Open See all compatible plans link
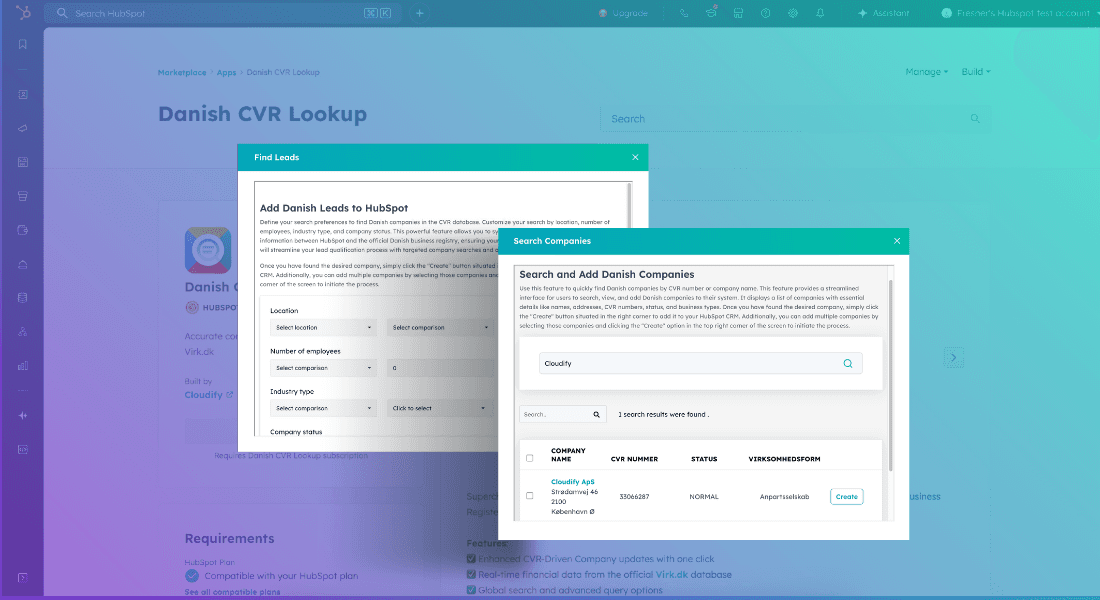1100x600 pixels. [x=232, y=592]
